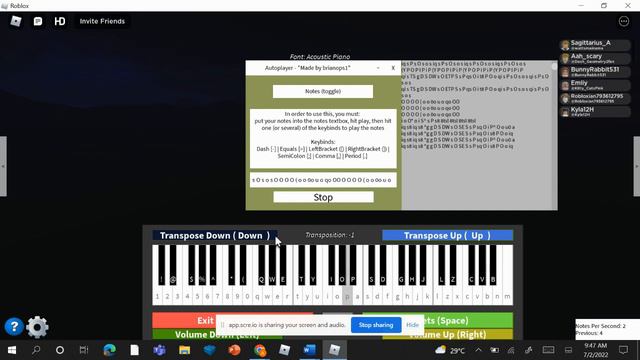Screen dimensions: 640x360
Task: Select player BunnyRabbit531 in the list
Action: (595, 72)
